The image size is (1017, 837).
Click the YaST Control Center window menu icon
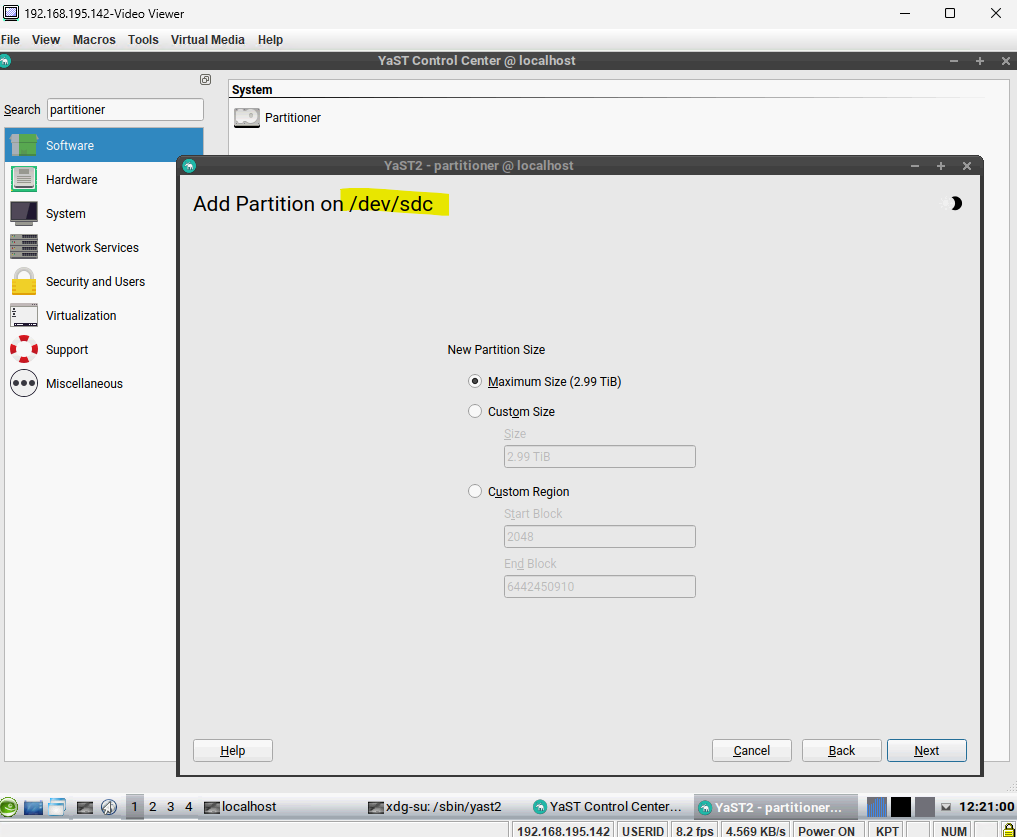pyautogui.click(x=6, y=62)
